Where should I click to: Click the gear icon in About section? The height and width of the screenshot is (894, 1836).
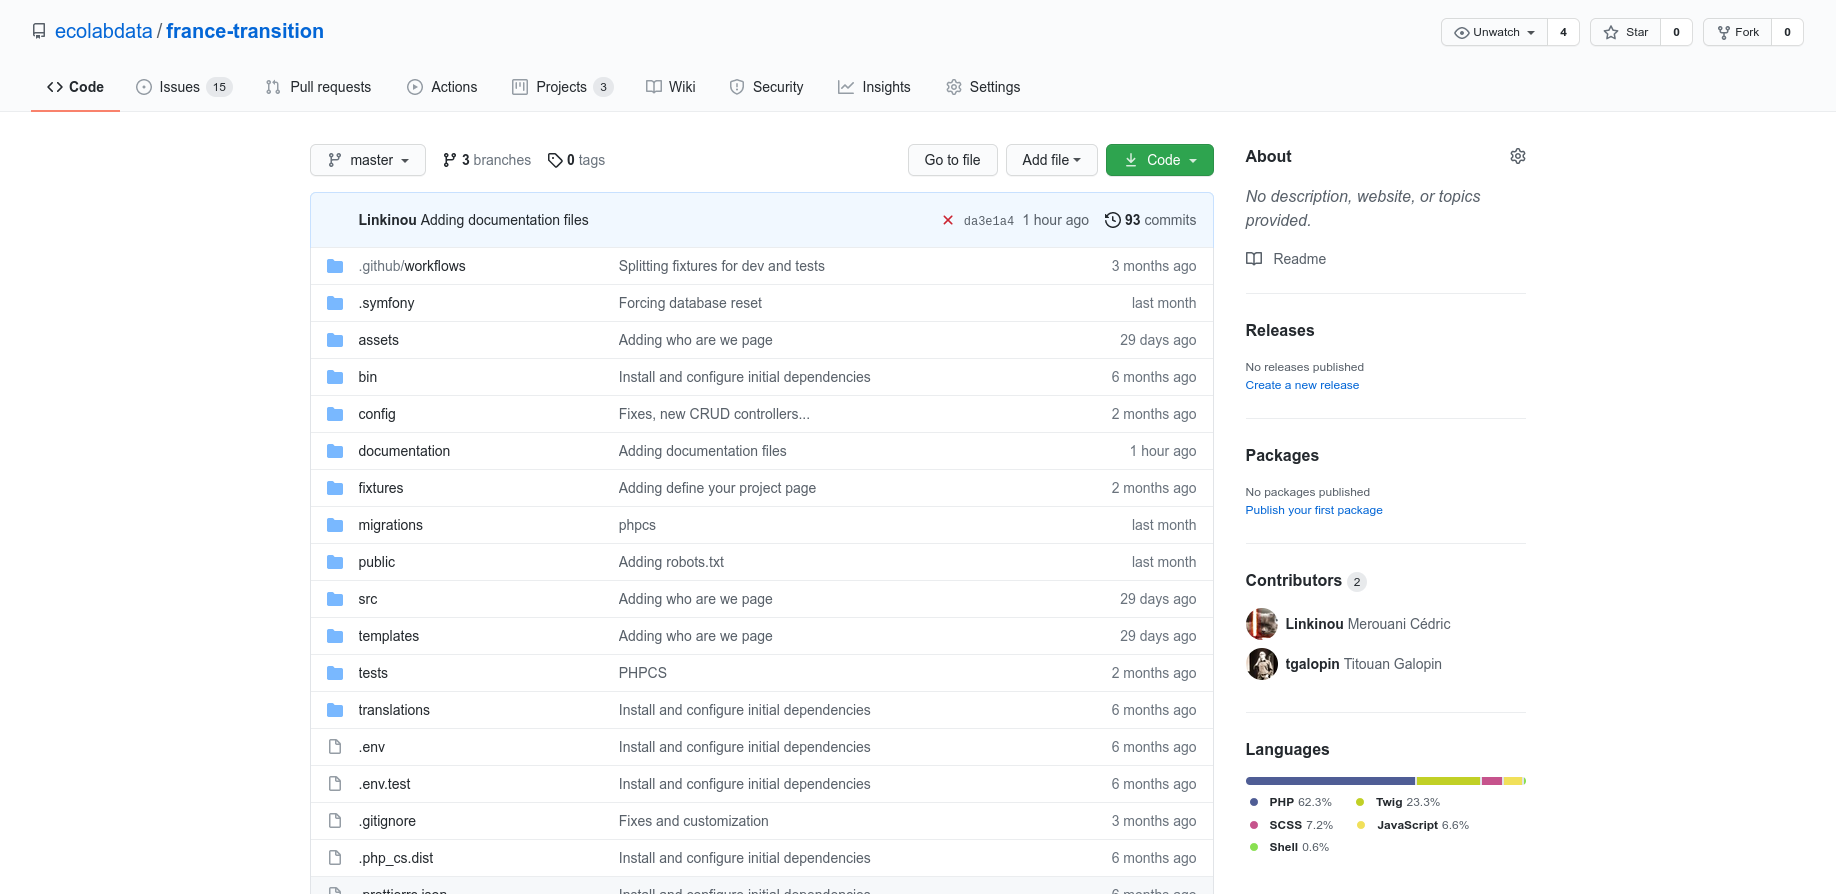click(1517, 156)
